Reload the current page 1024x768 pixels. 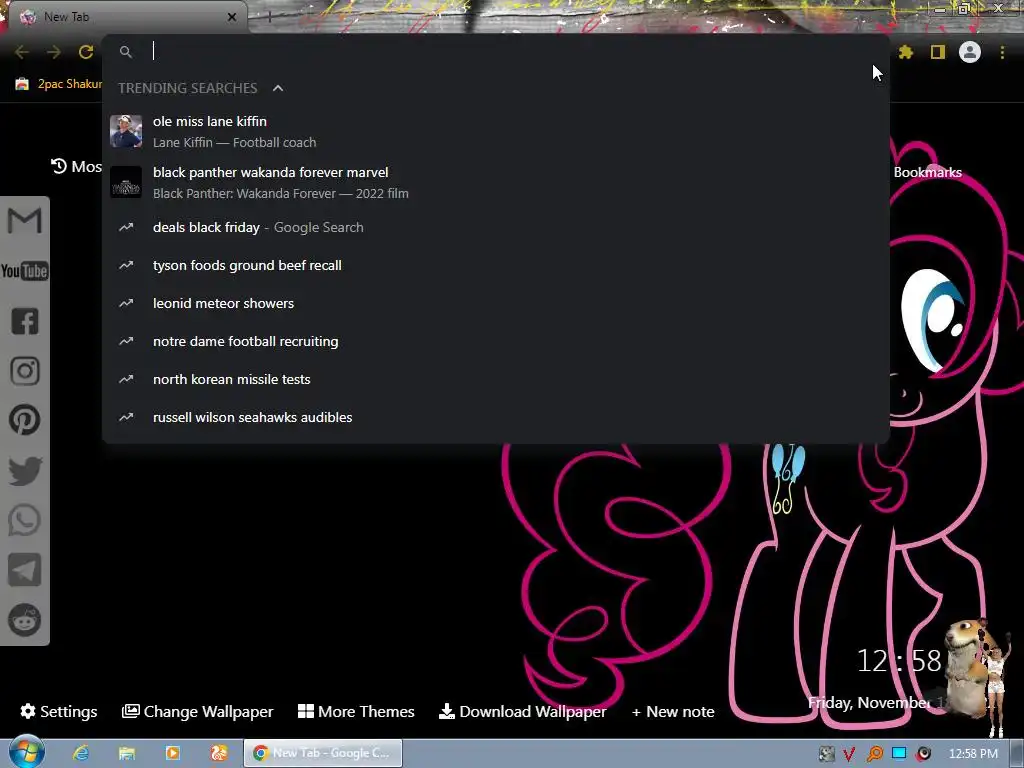click(x=86, y=52)
